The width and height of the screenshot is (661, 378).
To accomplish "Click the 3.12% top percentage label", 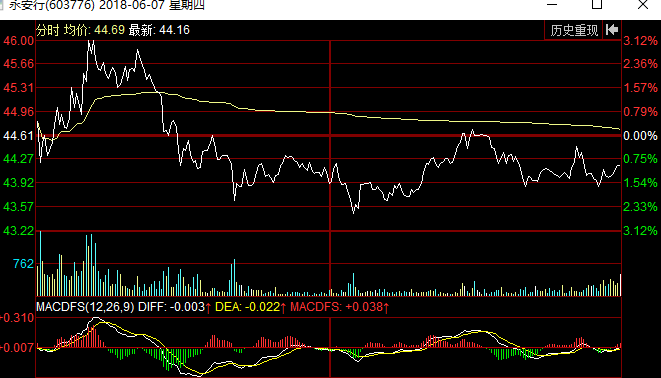I will [640, 41].
